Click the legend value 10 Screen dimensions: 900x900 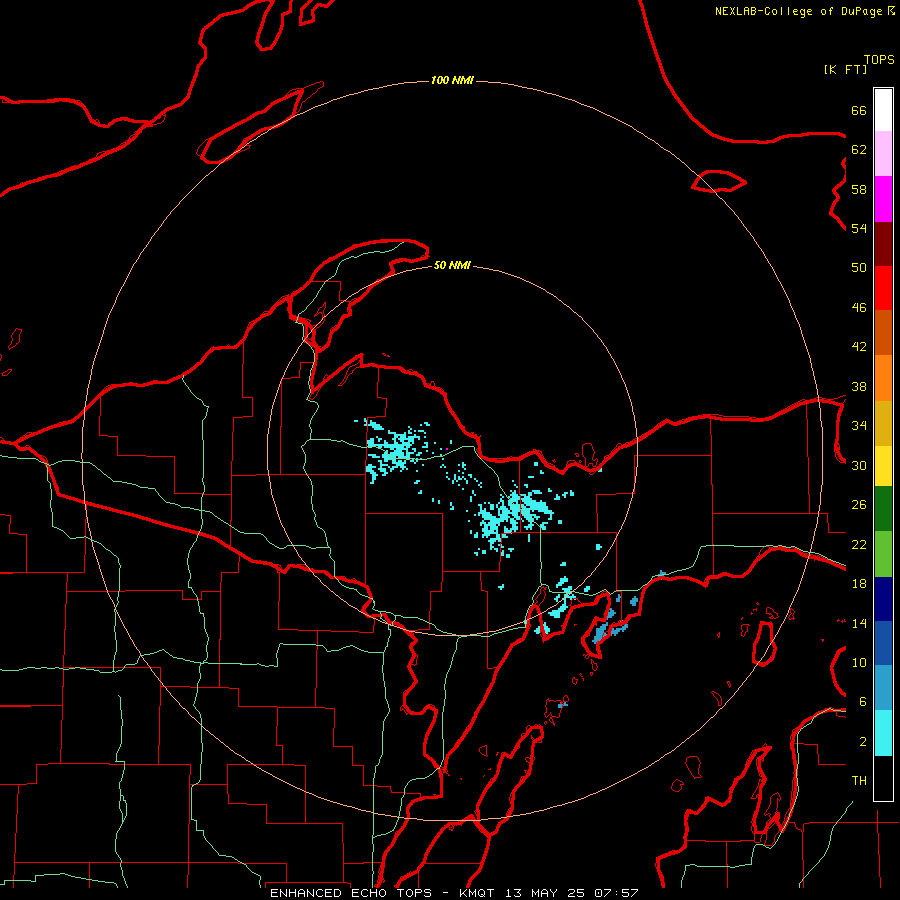[859, 663]
